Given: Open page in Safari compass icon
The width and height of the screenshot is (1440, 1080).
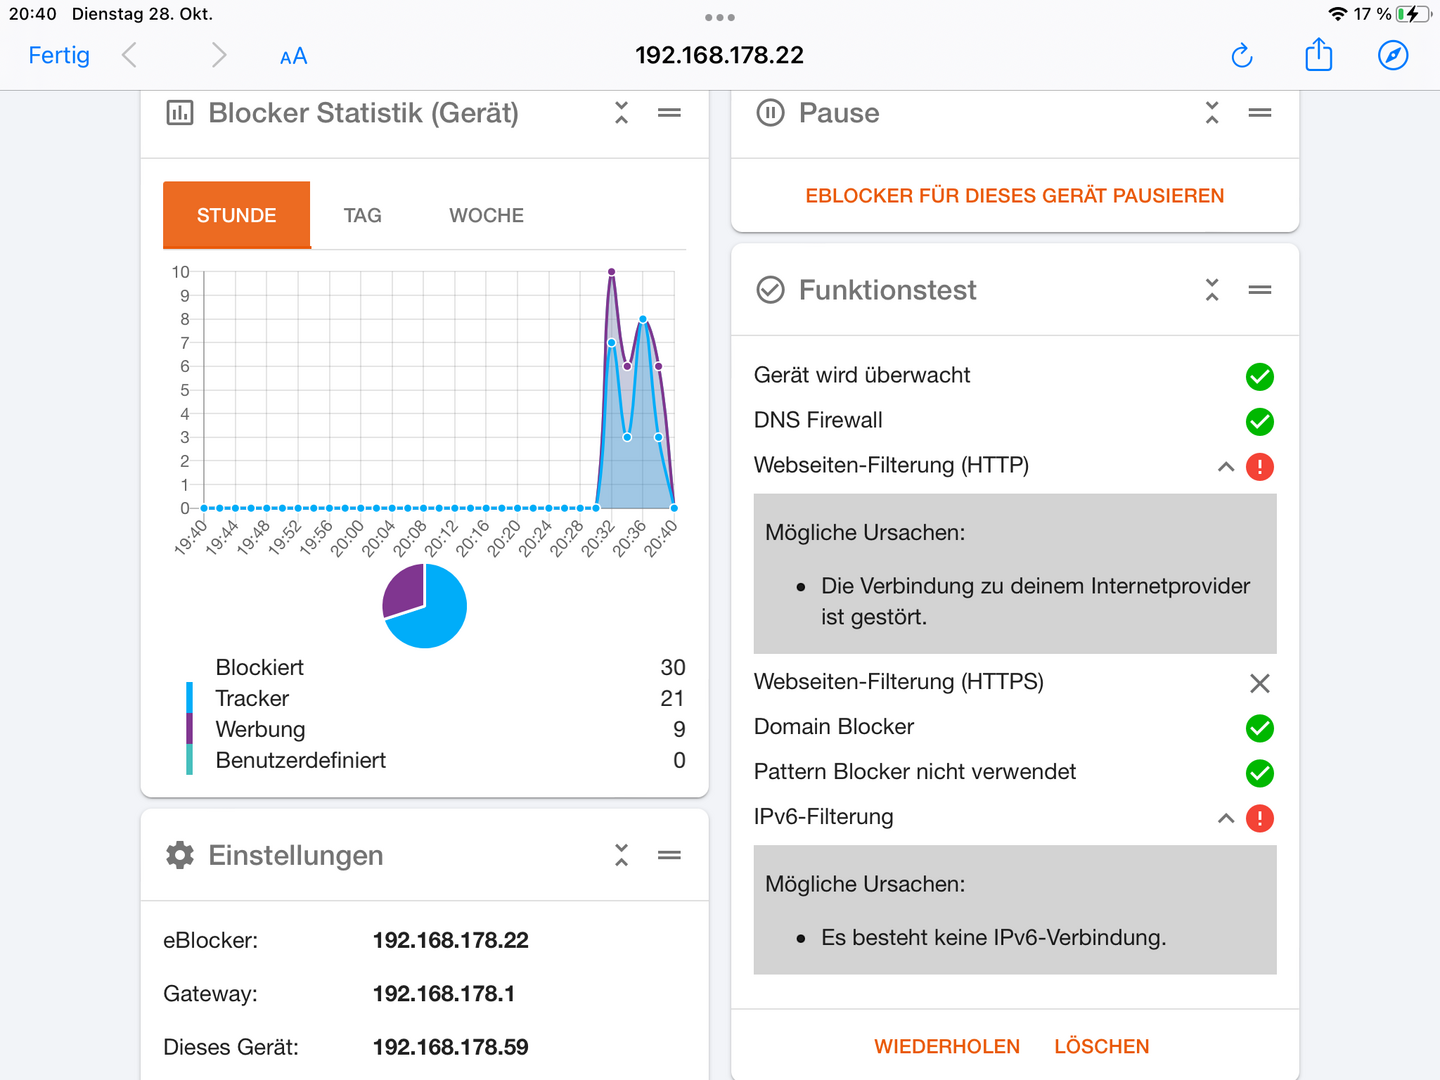Looking at the screenshot, I should tap(1393, 55).
